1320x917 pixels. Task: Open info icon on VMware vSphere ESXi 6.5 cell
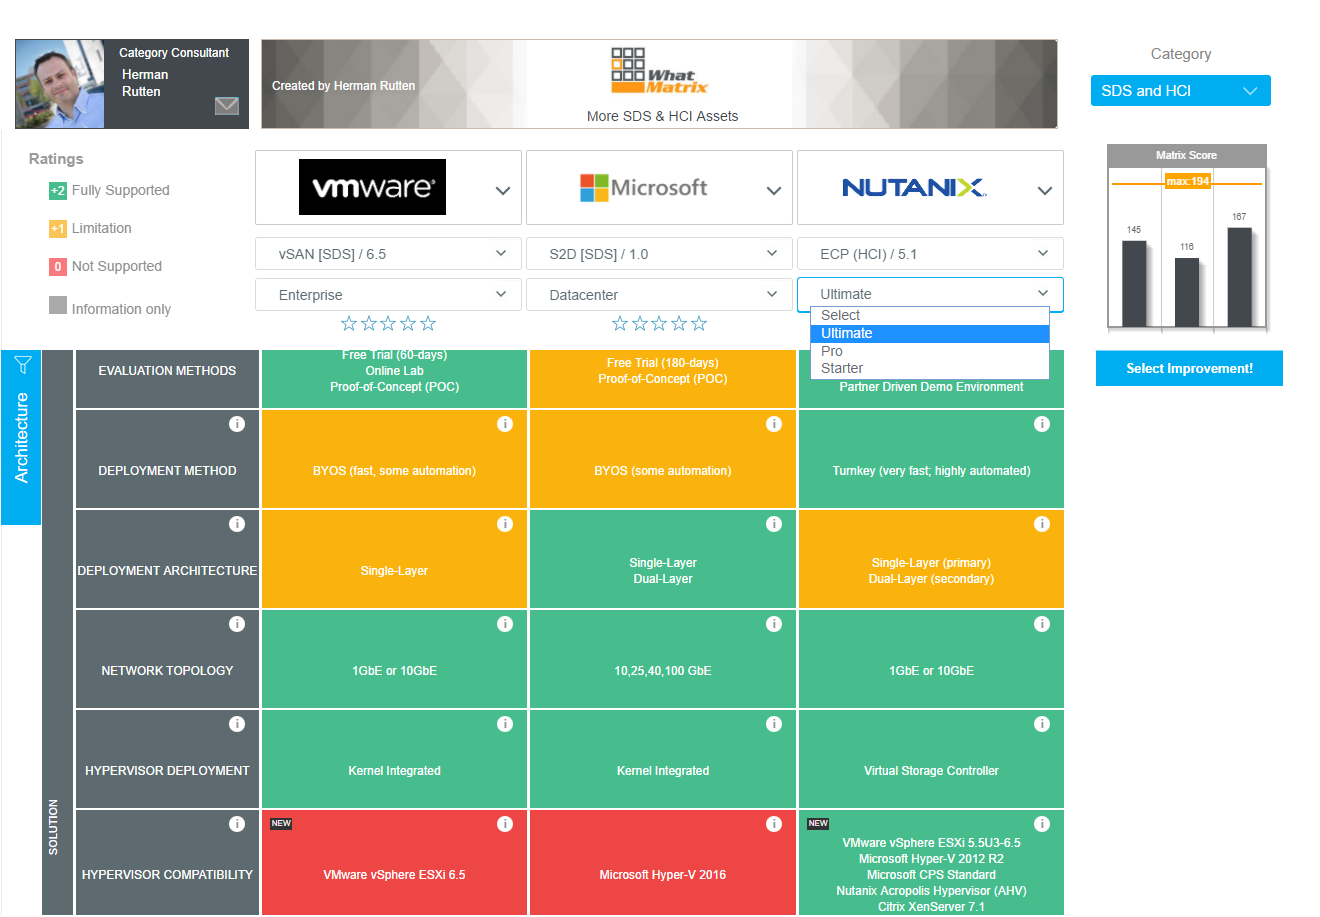[x=505, y=824]
